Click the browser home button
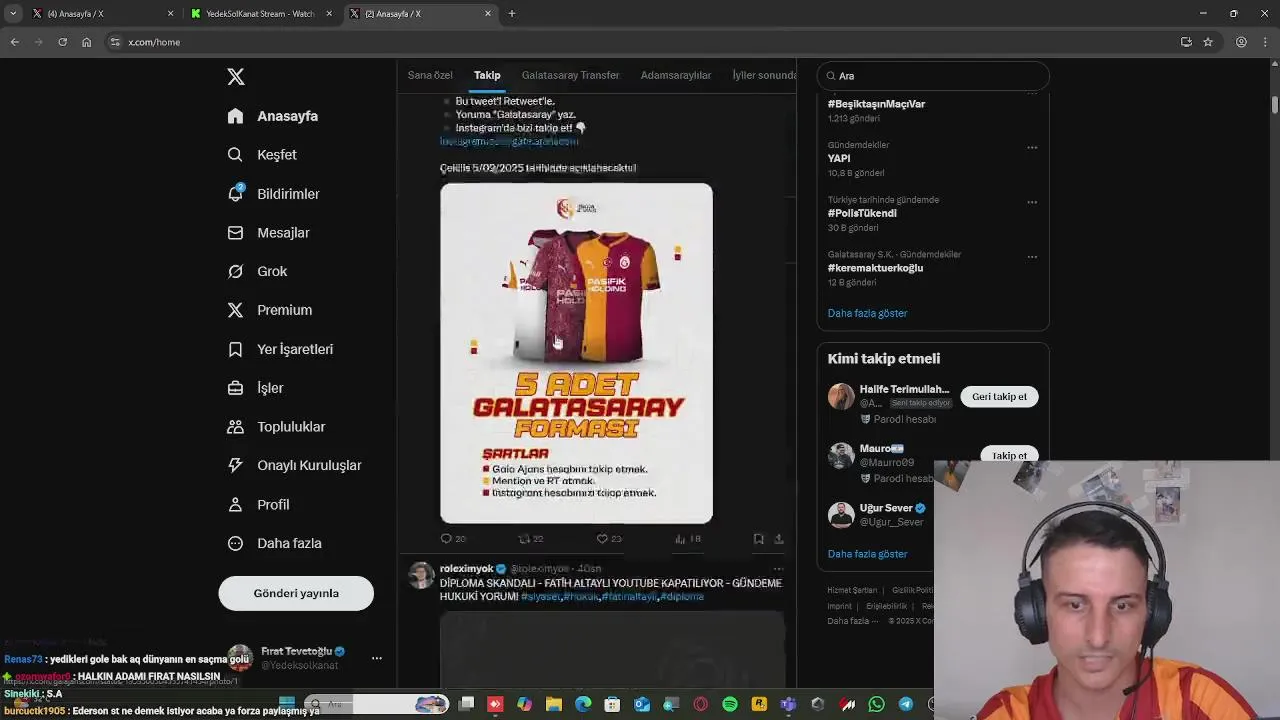The width and height of the screenshot is (1280, 720). tap(86, 42)
